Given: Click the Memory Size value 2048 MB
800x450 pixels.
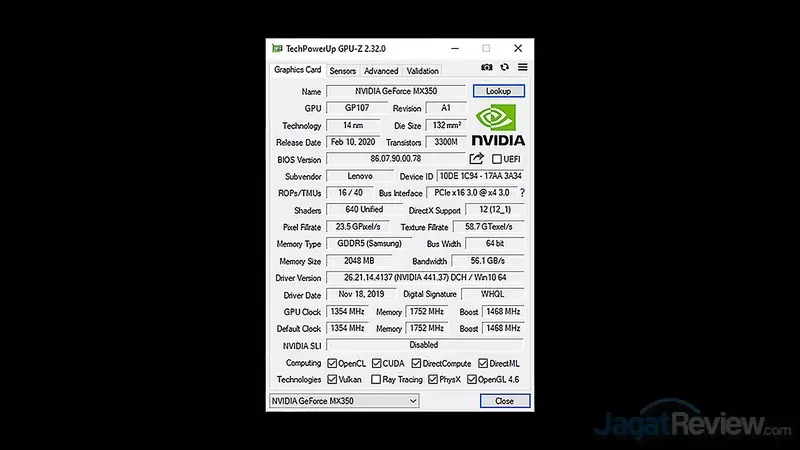Looking at the screenshot, I should [x=359, y=261].
